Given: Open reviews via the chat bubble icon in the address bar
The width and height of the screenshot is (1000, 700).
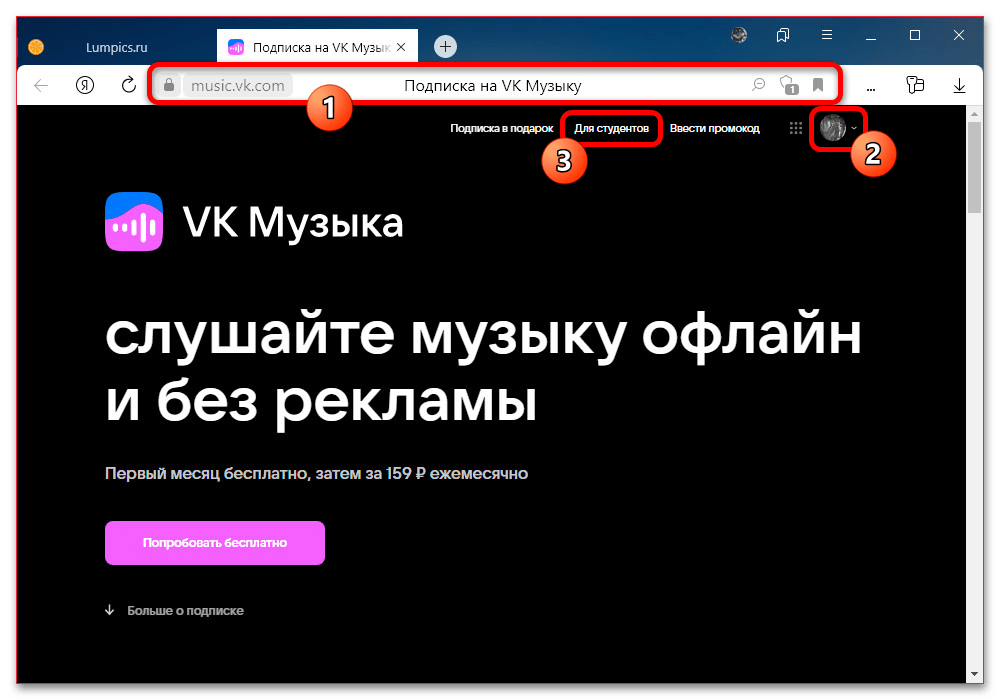Looking at the screenshot, I should click(758, 84).
